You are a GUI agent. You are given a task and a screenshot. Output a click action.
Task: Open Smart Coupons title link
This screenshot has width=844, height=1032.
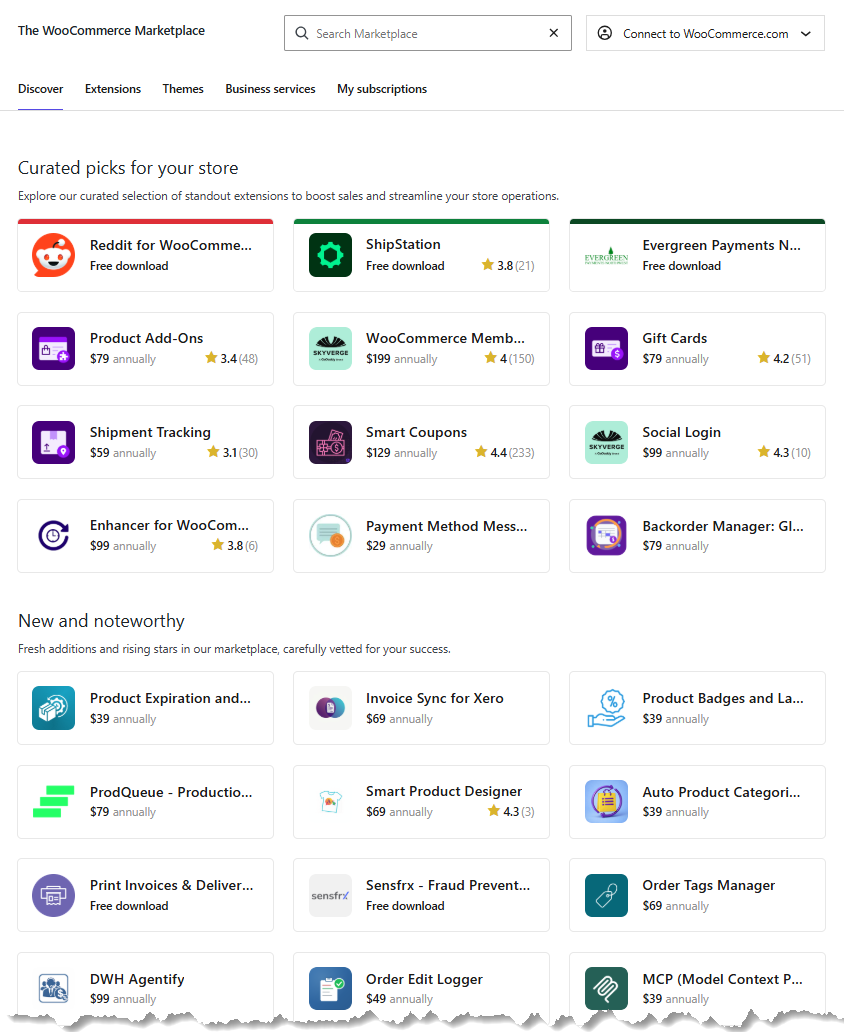[x=416, y=432]
